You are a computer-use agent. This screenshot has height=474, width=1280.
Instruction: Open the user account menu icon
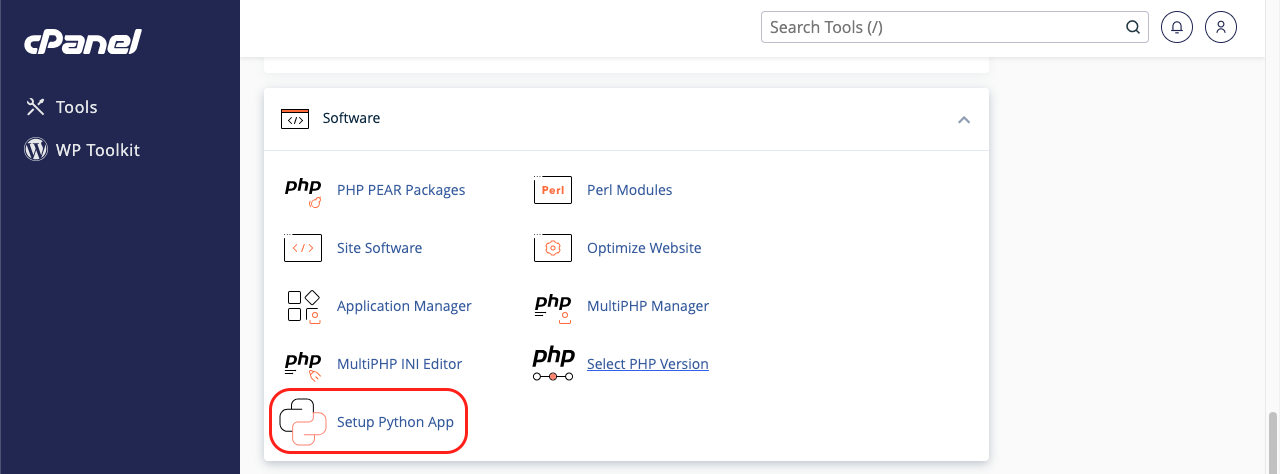click(1221, 27)
